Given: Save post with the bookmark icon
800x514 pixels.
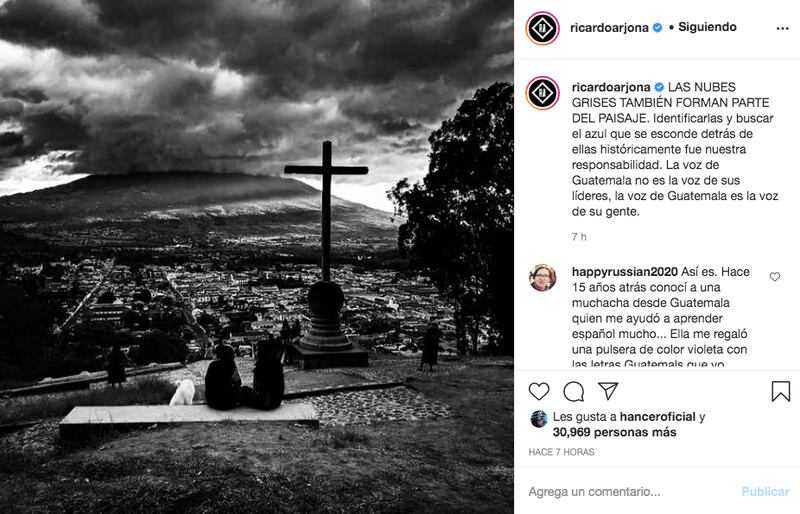Looking at the screenshot, I should point(781,391).
